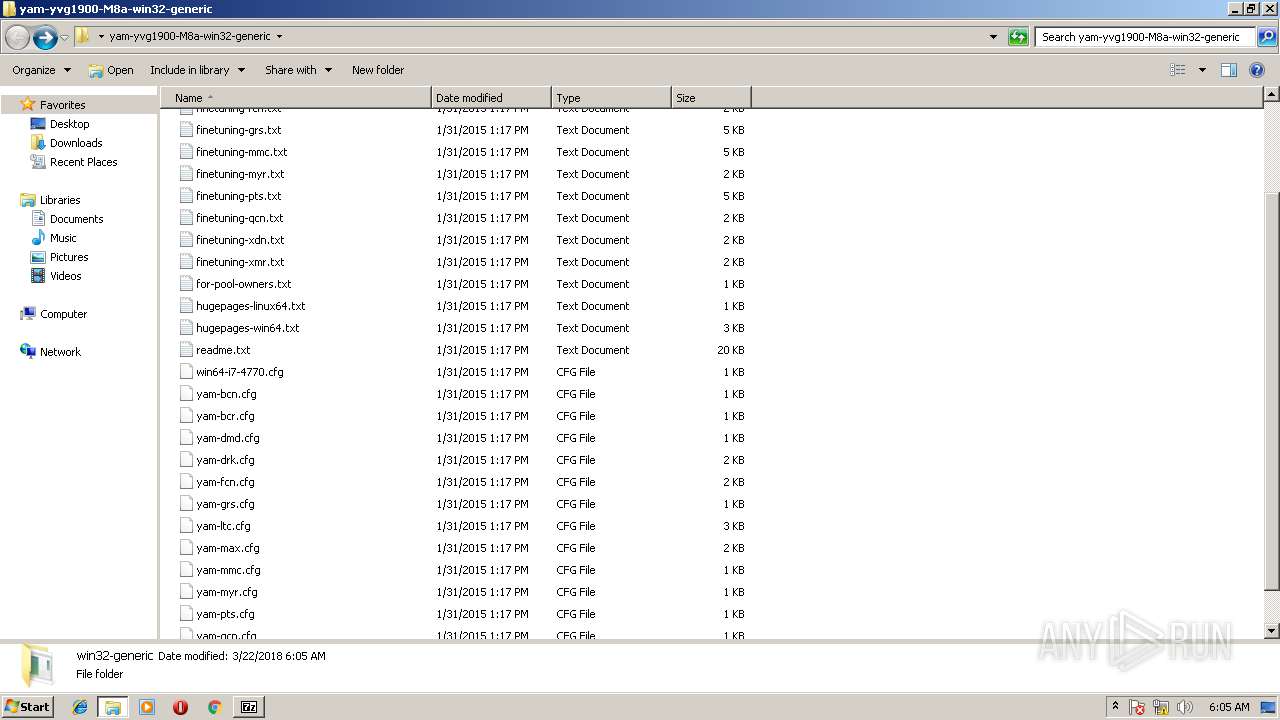This screenshot has width=1280, height=720.
Task: Click the yam-grs.cfg file name
Action: tap(225, 504)
